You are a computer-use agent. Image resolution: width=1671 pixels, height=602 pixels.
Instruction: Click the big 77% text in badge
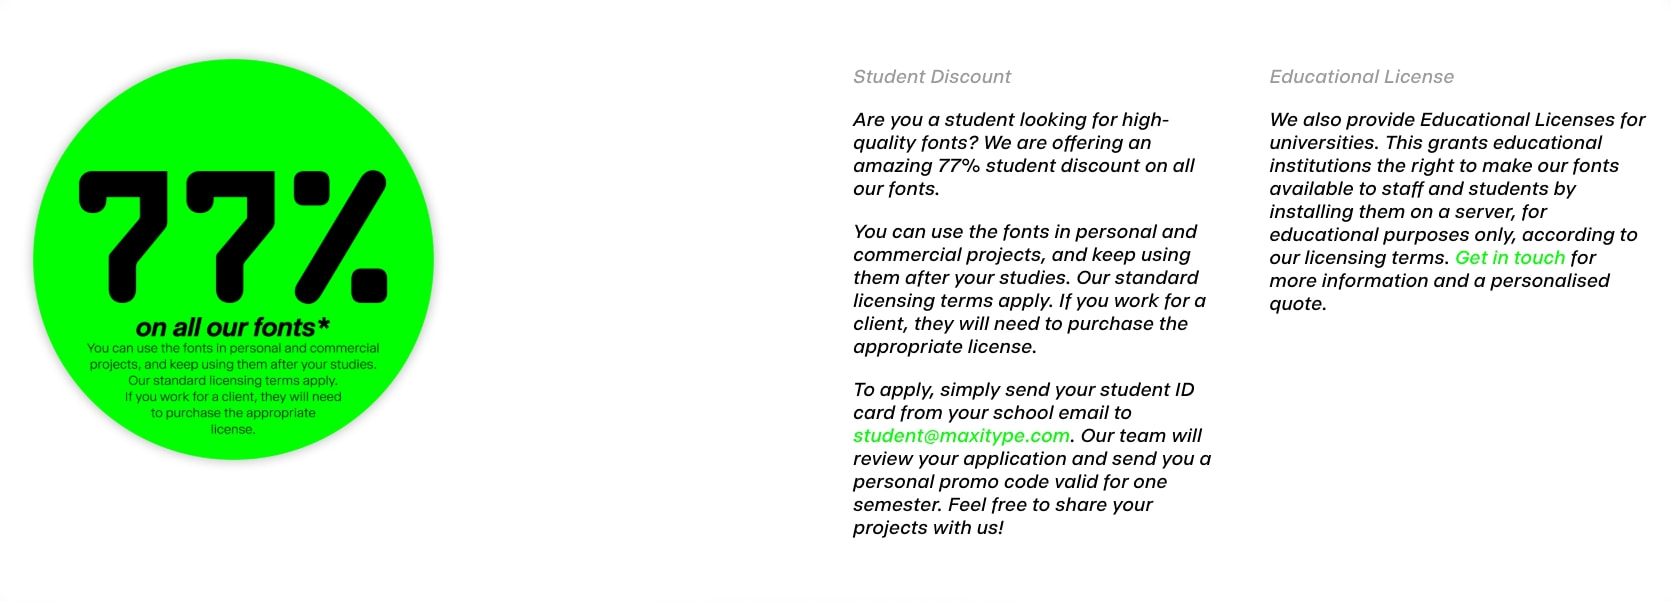pyautogui.click(x=233, y=237)
